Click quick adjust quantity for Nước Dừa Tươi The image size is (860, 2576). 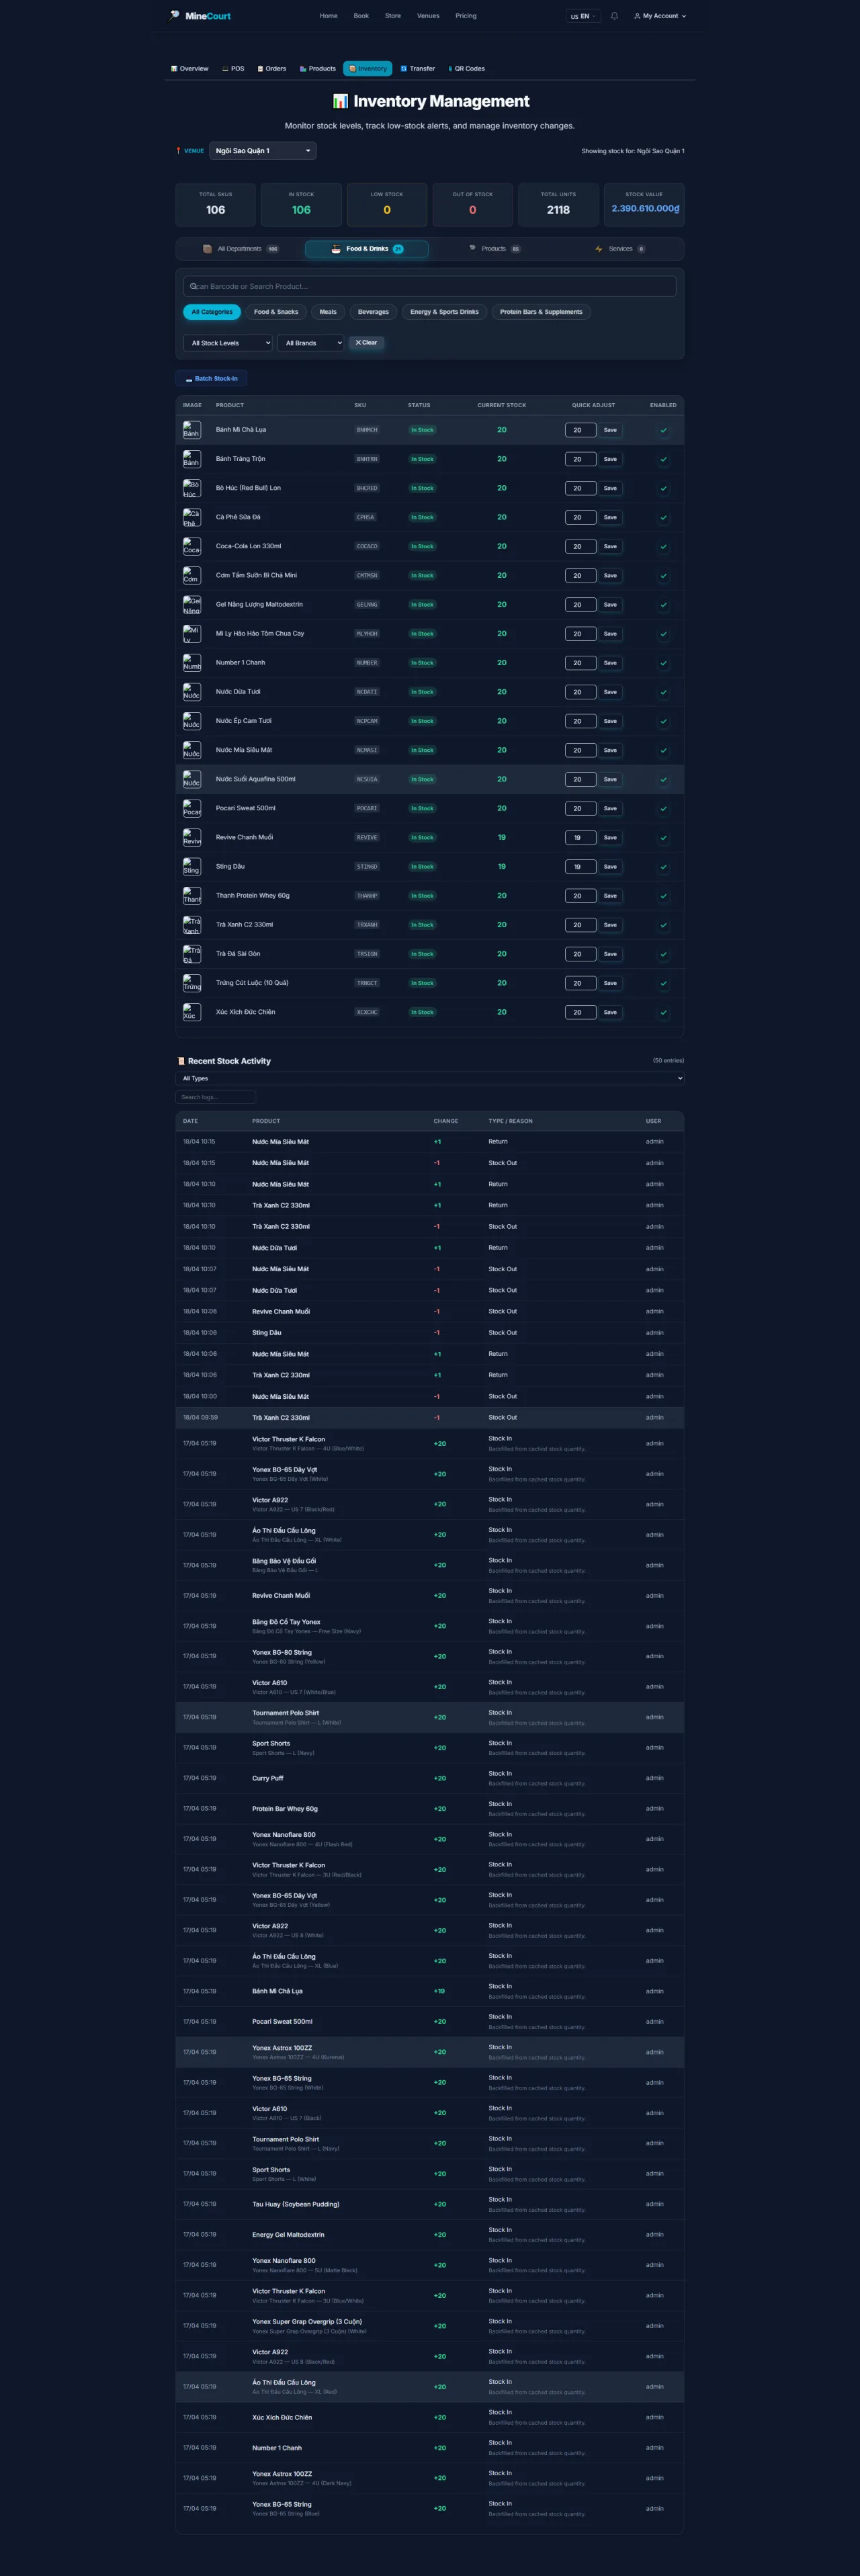(580, 692)
